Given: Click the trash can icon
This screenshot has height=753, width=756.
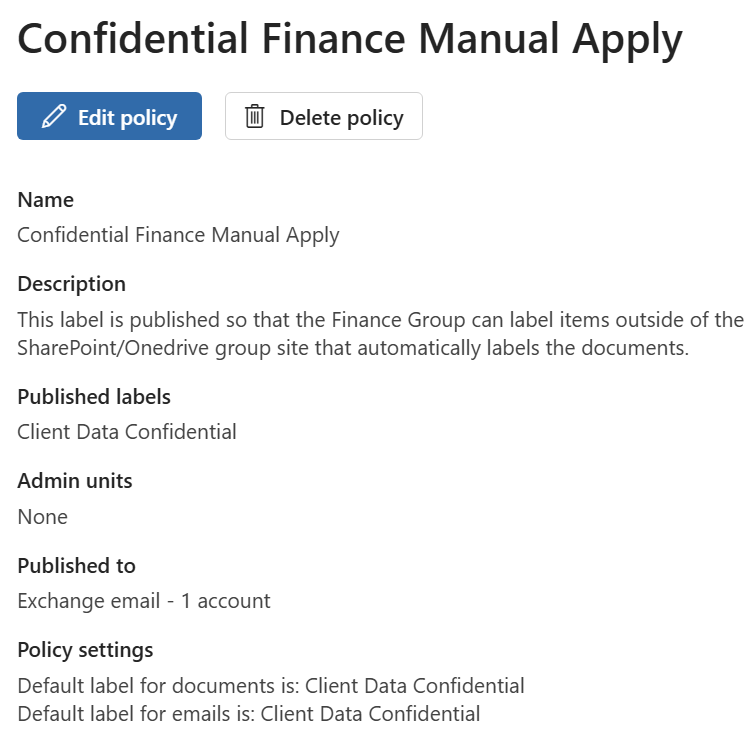Looking at the screenshot, I should [255, 117].
